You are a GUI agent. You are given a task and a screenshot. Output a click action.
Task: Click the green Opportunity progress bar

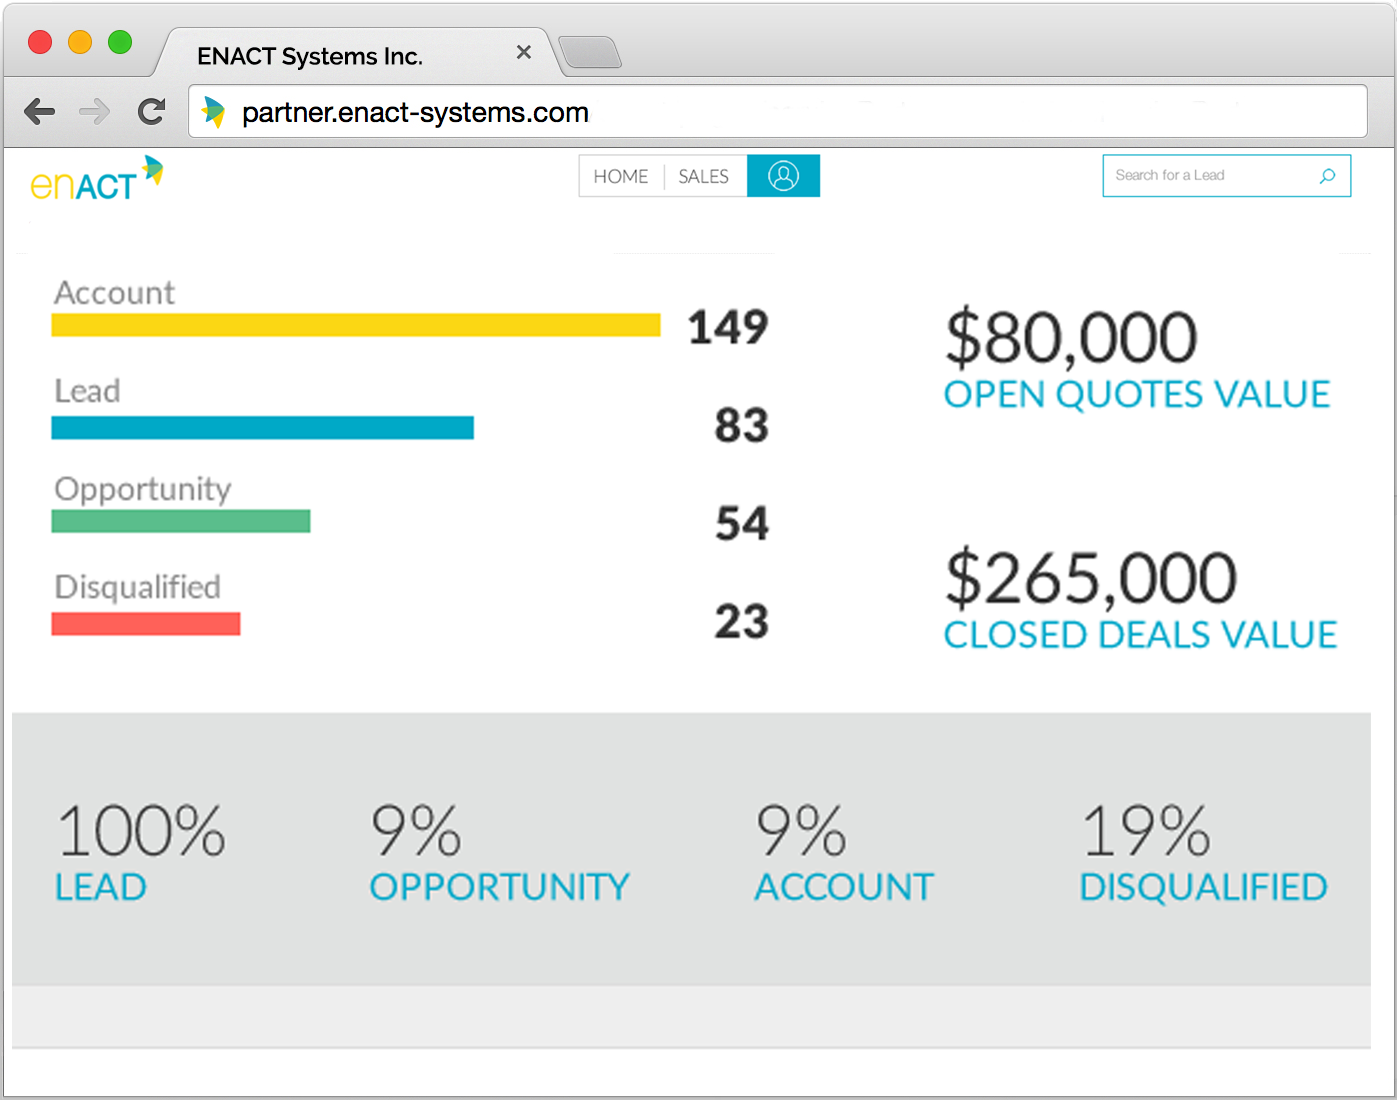coord(180,520)
